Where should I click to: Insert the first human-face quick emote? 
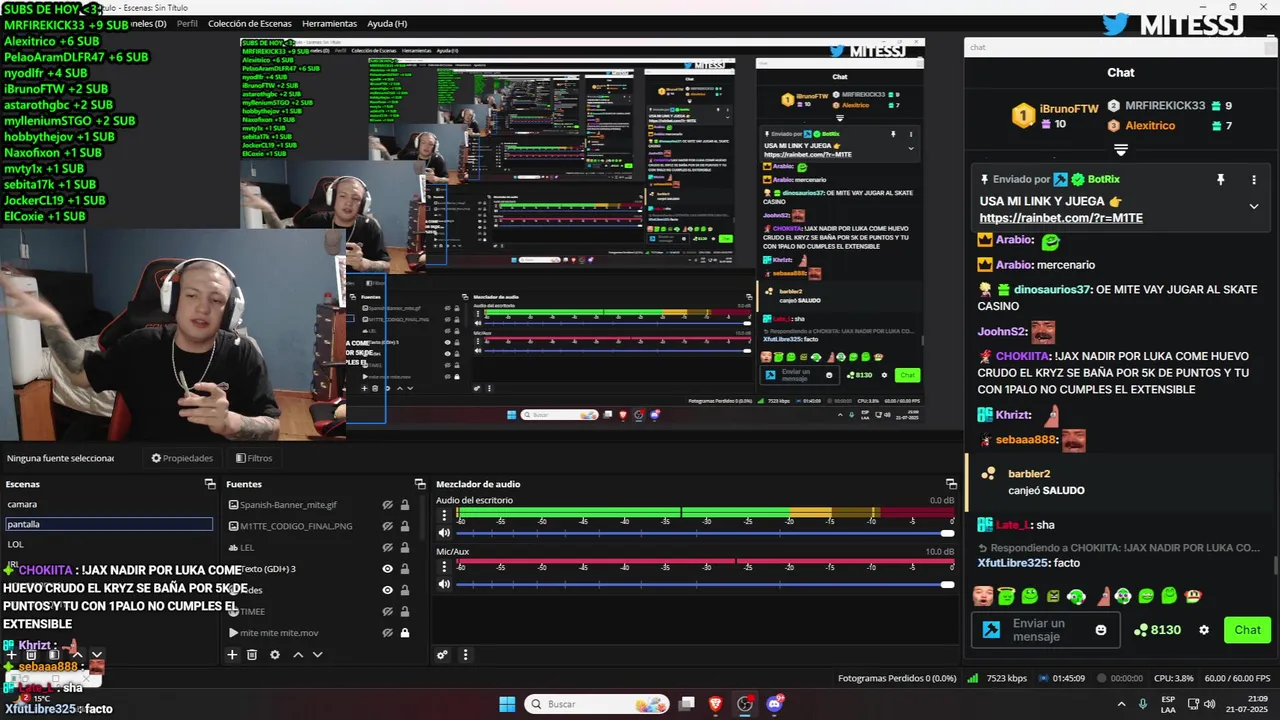pos(983,597)
